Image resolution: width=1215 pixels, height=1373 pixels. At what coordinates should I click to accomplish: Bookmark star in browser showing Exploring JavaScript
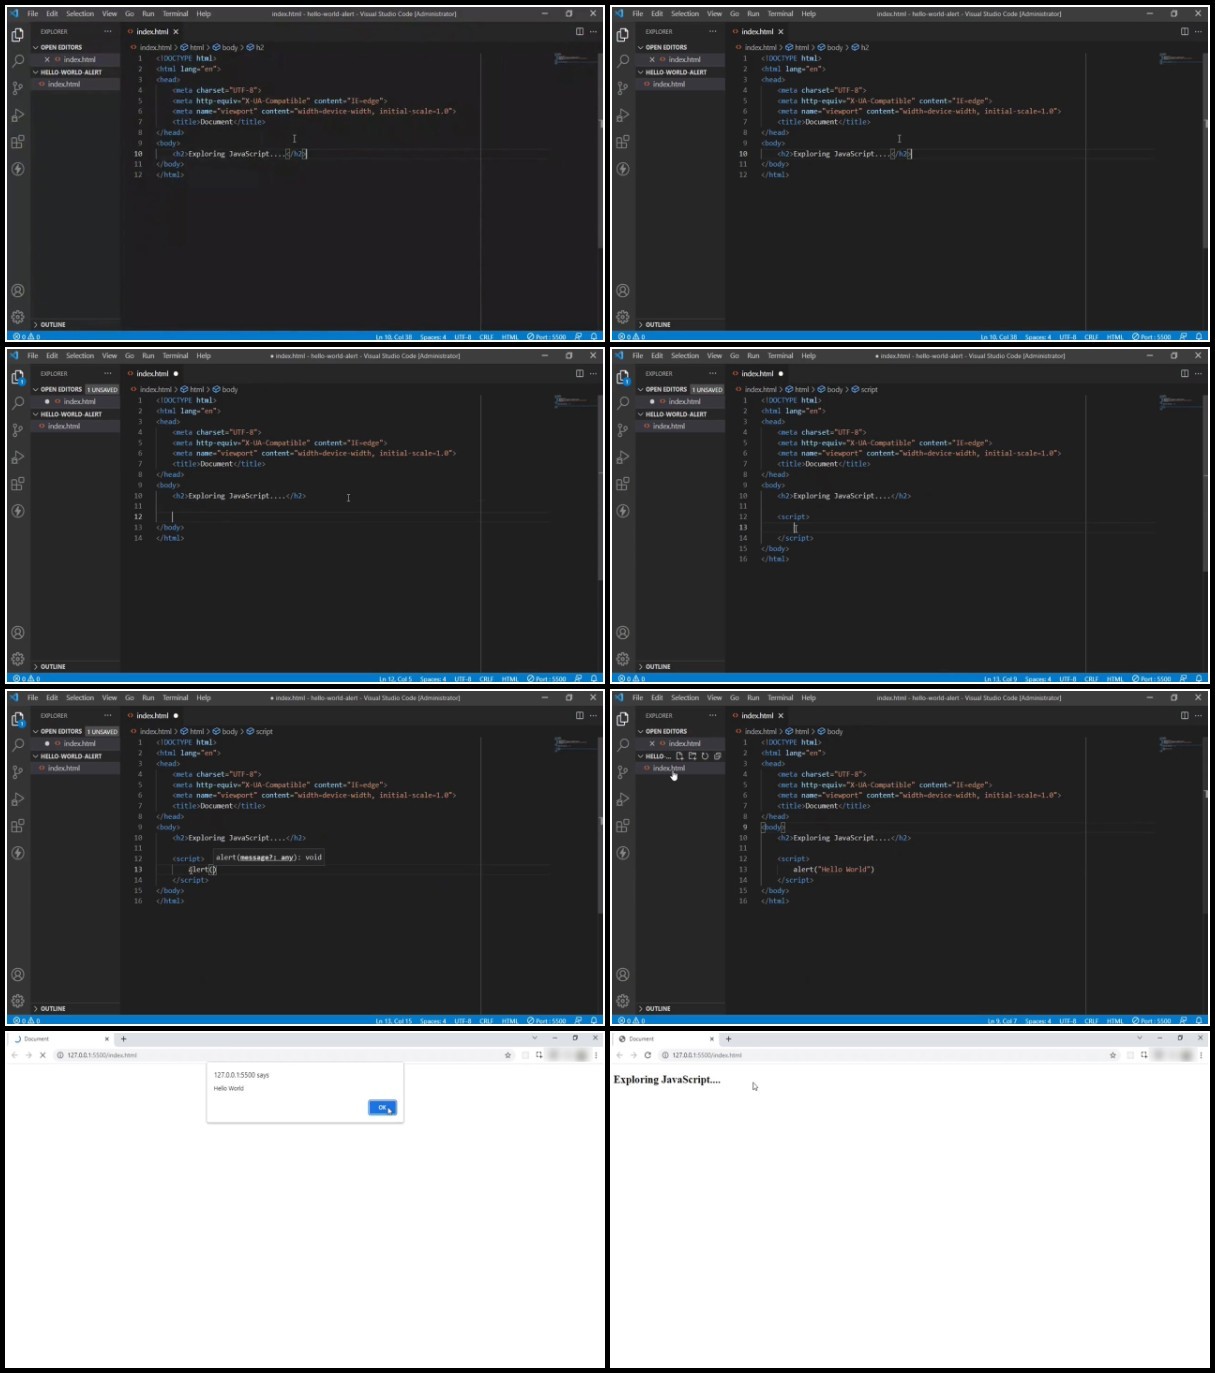click(1113, 1055)
